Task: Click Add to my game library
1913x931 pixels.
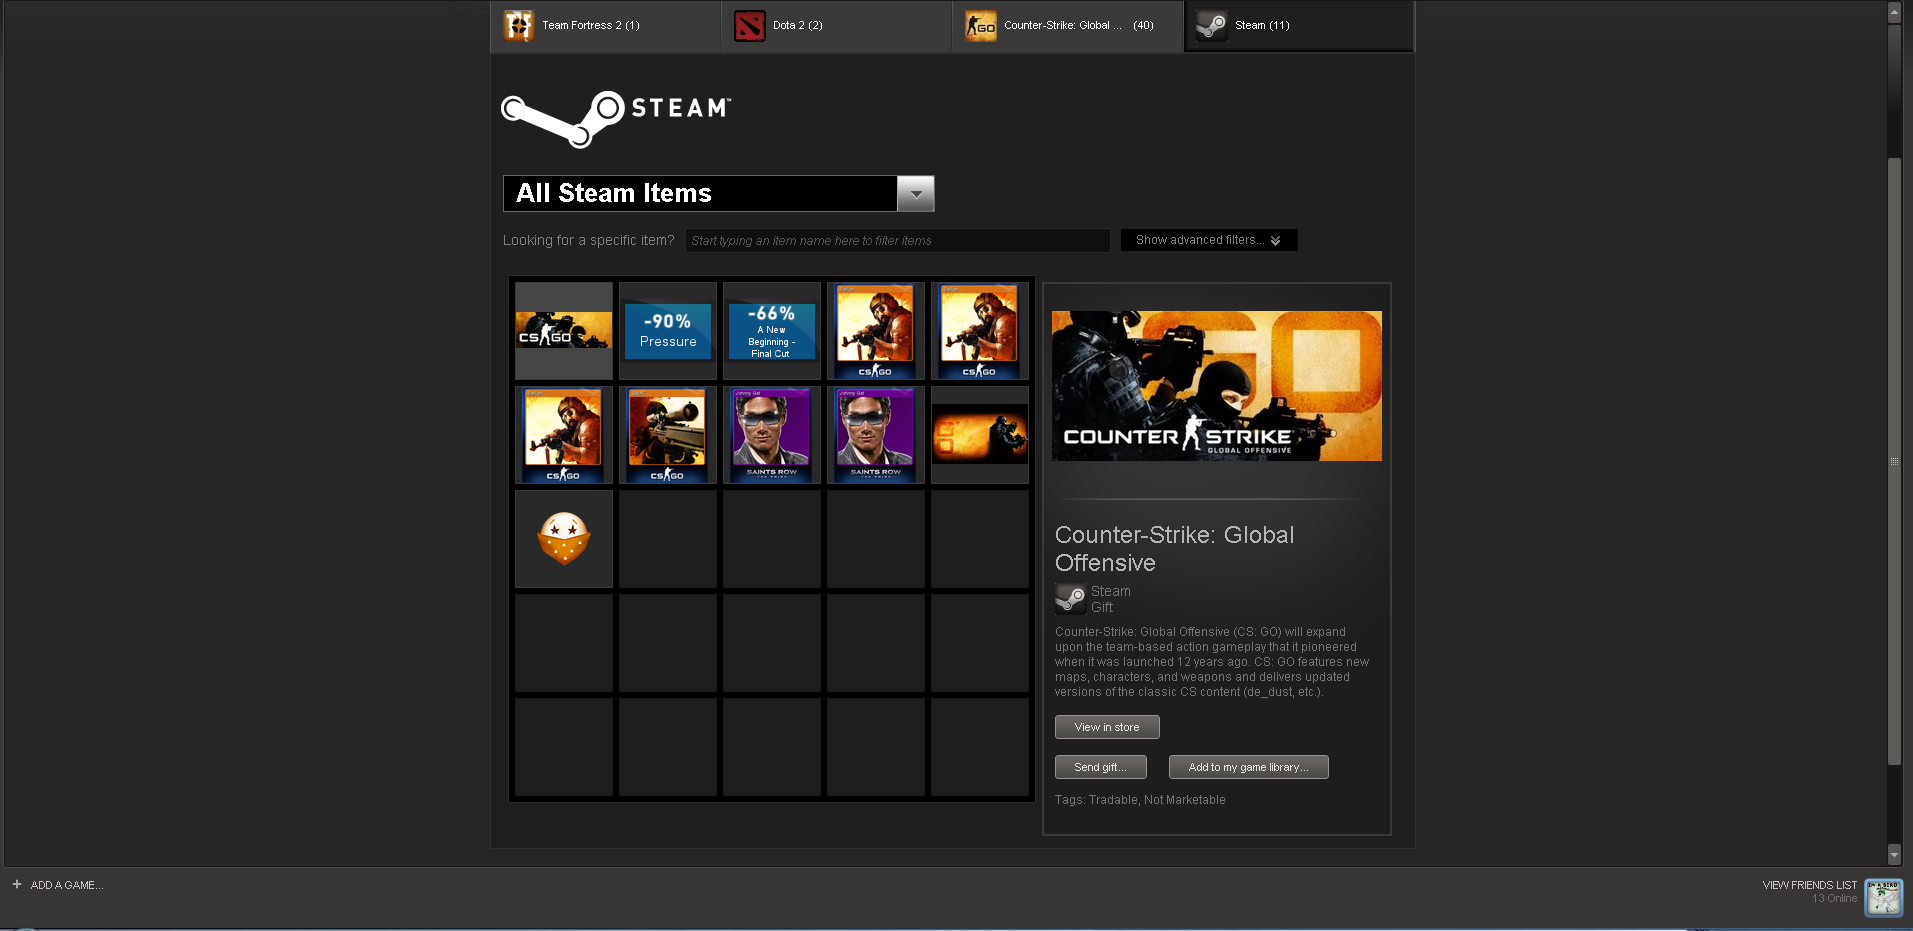Action: (1248, 767)
